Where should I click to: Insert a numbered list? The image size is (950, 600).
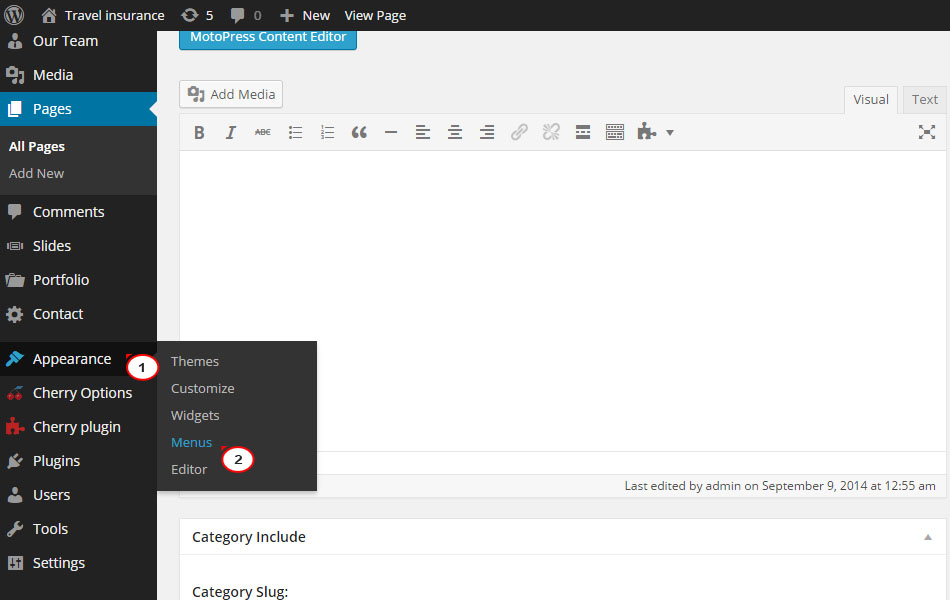327,132
